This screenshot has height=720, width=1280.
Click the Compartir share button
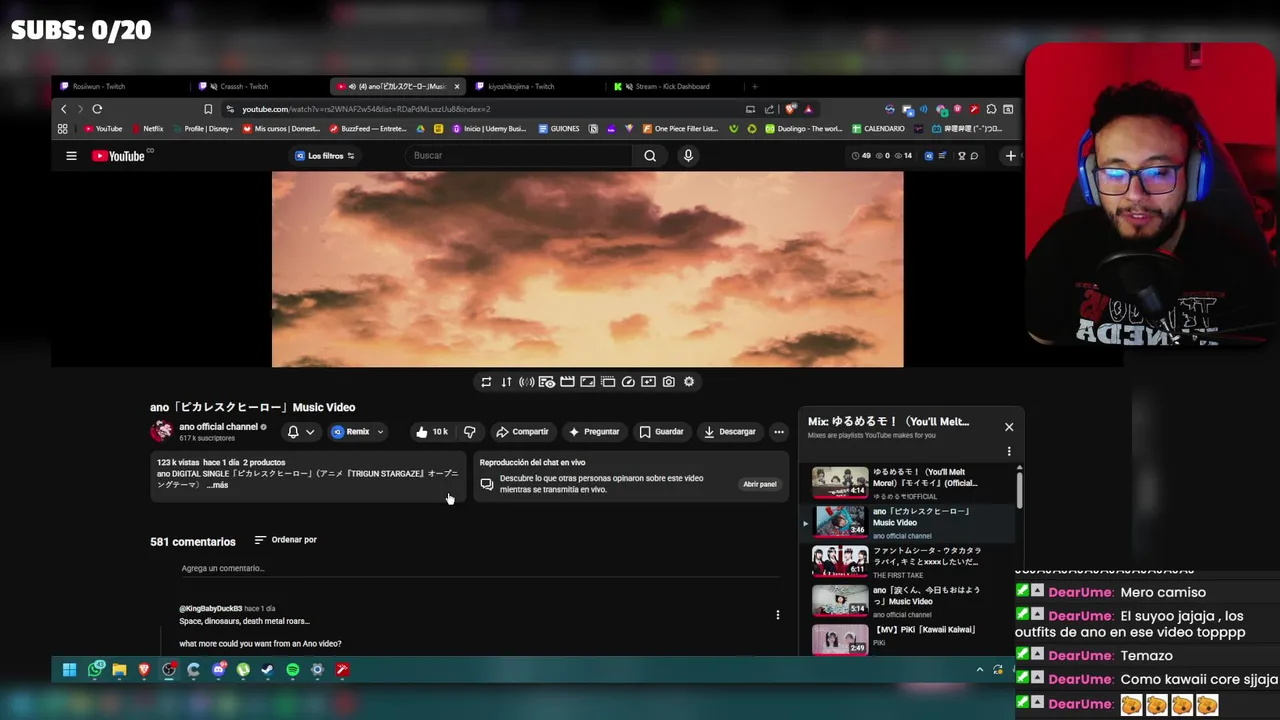click(x=522, y=432)
